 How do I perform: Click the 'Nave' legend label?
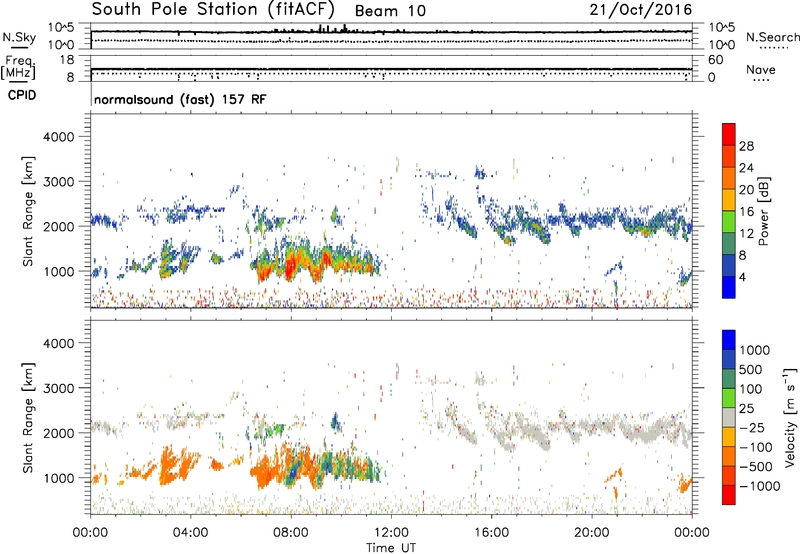pyautogui.click(x=761, y=70)
